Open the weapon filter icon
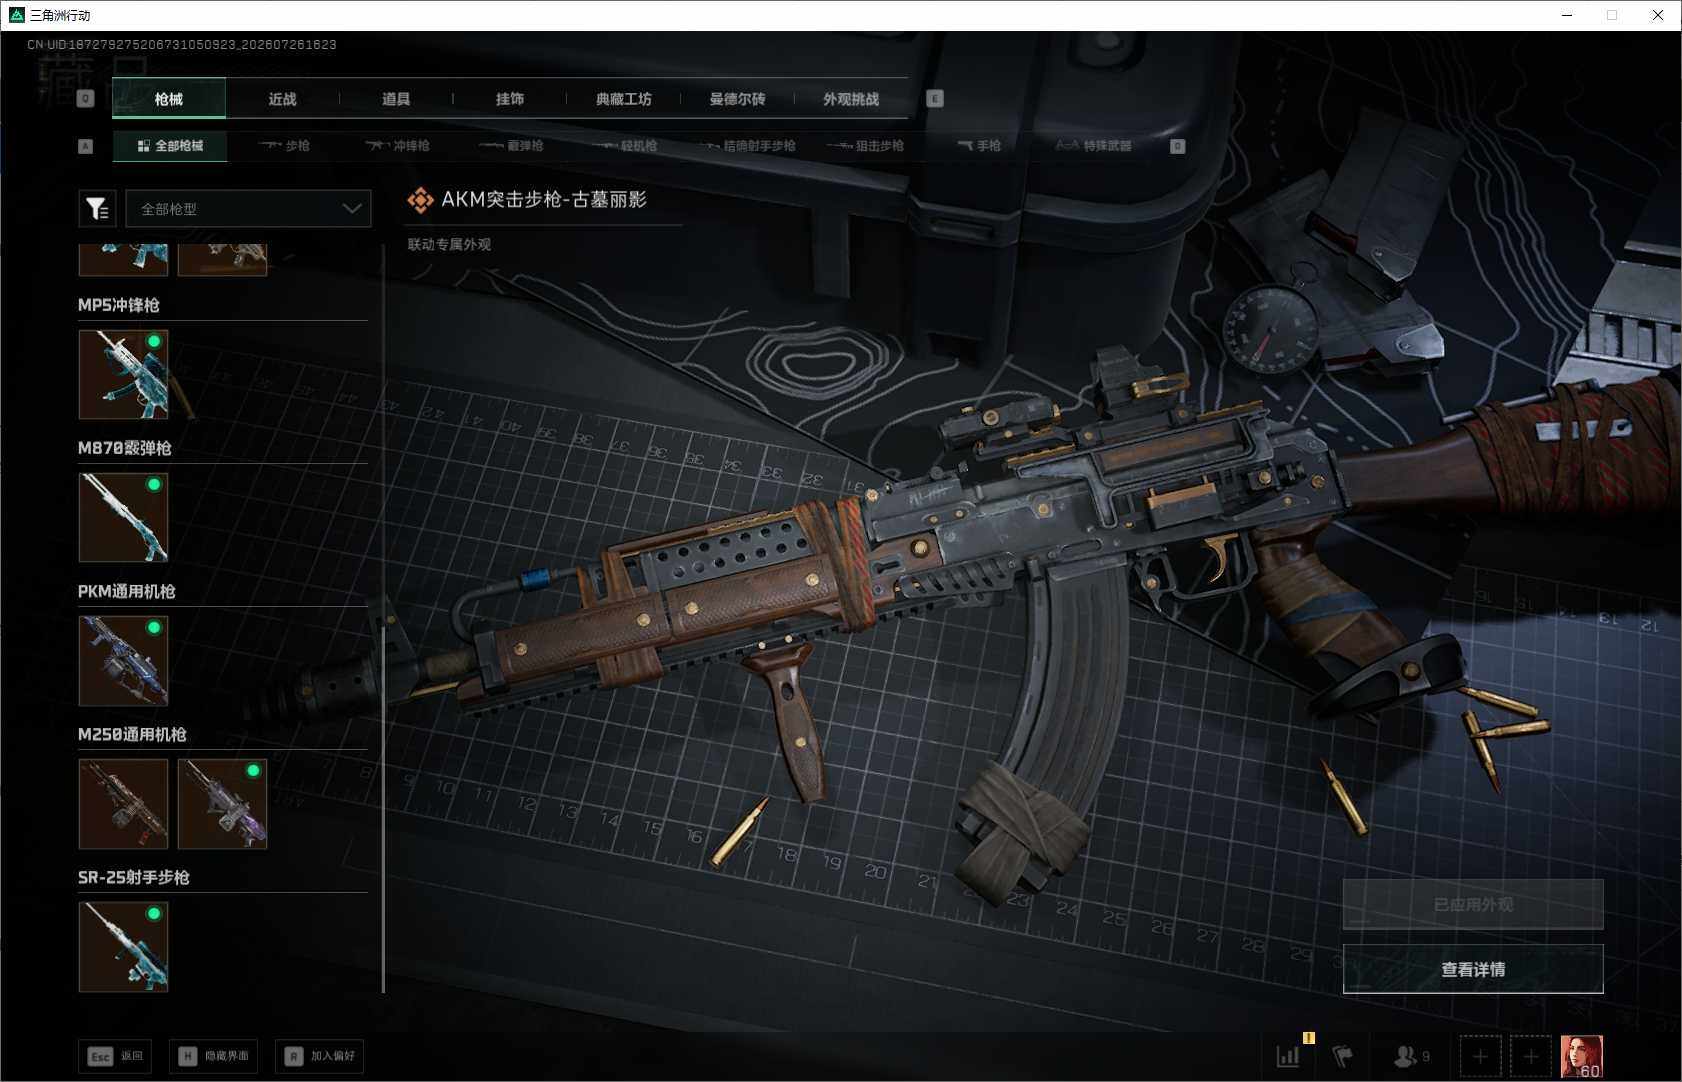 (x=97, y=209)
